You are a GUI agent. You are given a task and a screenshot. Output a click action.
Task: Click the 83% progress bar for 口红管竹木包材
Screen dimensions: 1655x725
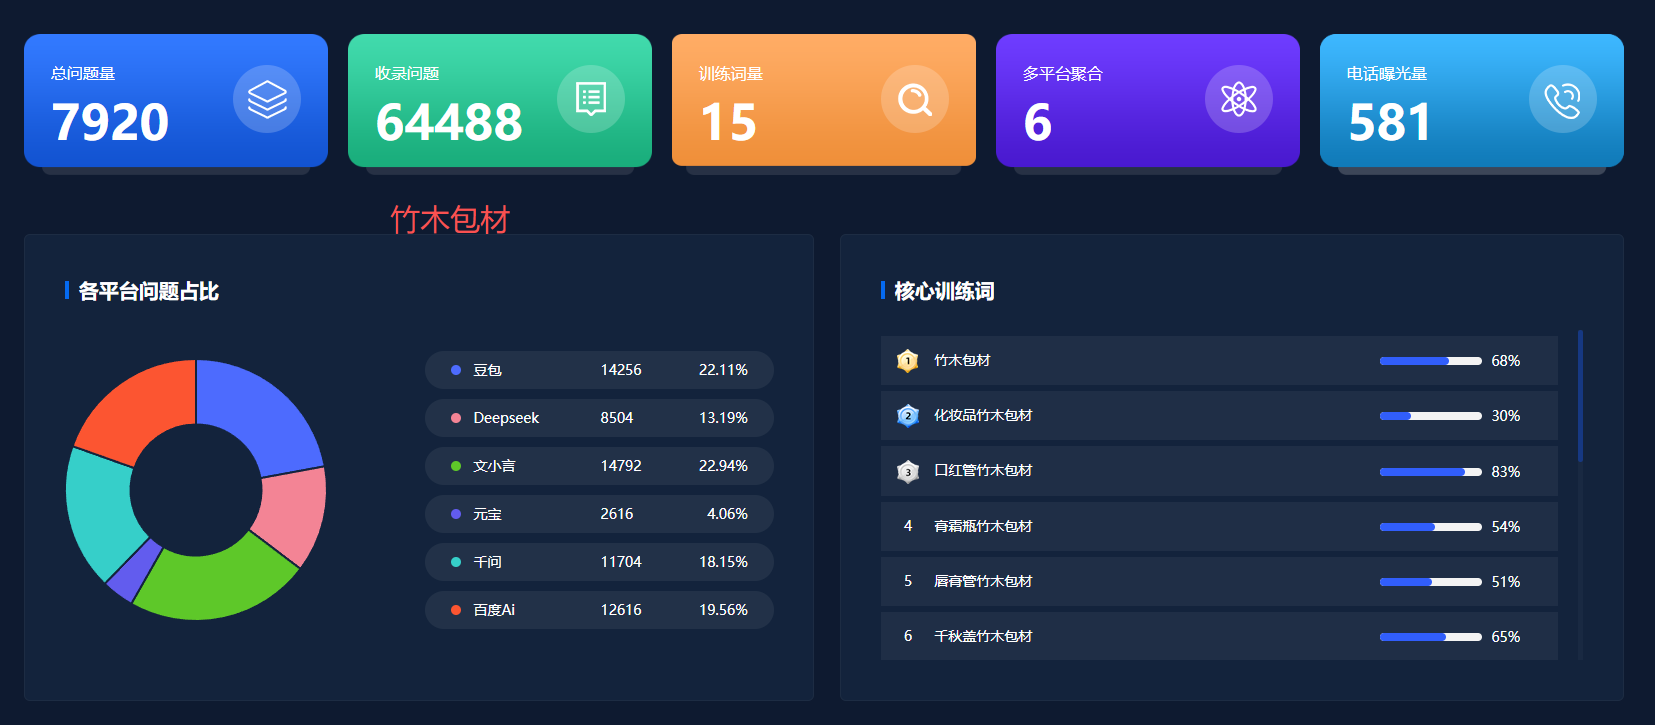click(x=1430, y=472)
